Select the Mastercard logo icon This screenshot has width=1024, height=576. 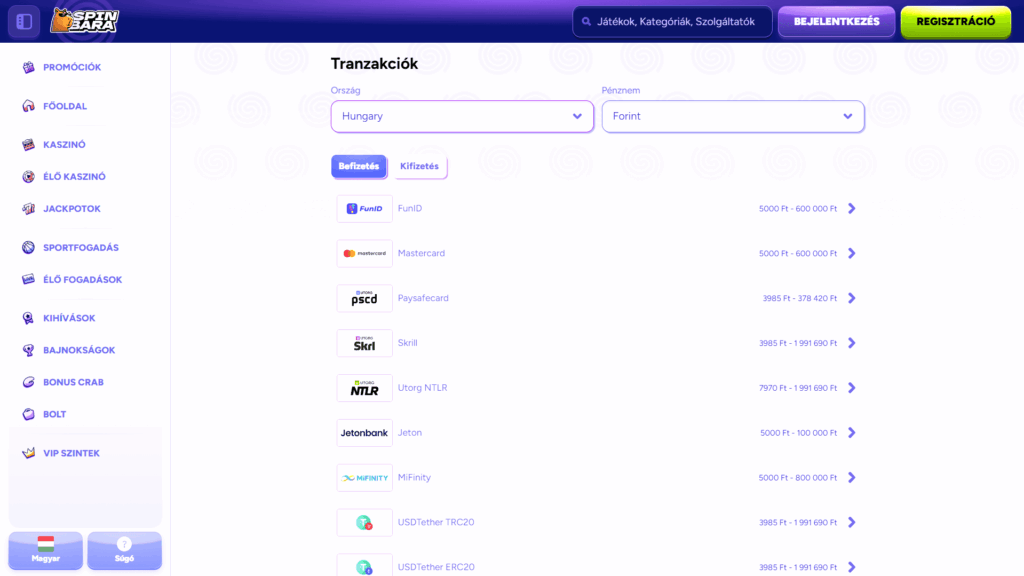(364, 254)
